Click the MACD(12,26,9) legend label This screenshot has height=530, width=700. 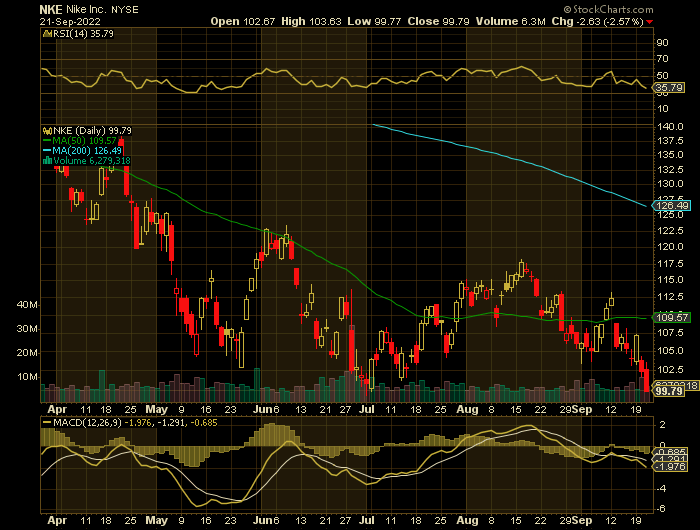(87, 422)
